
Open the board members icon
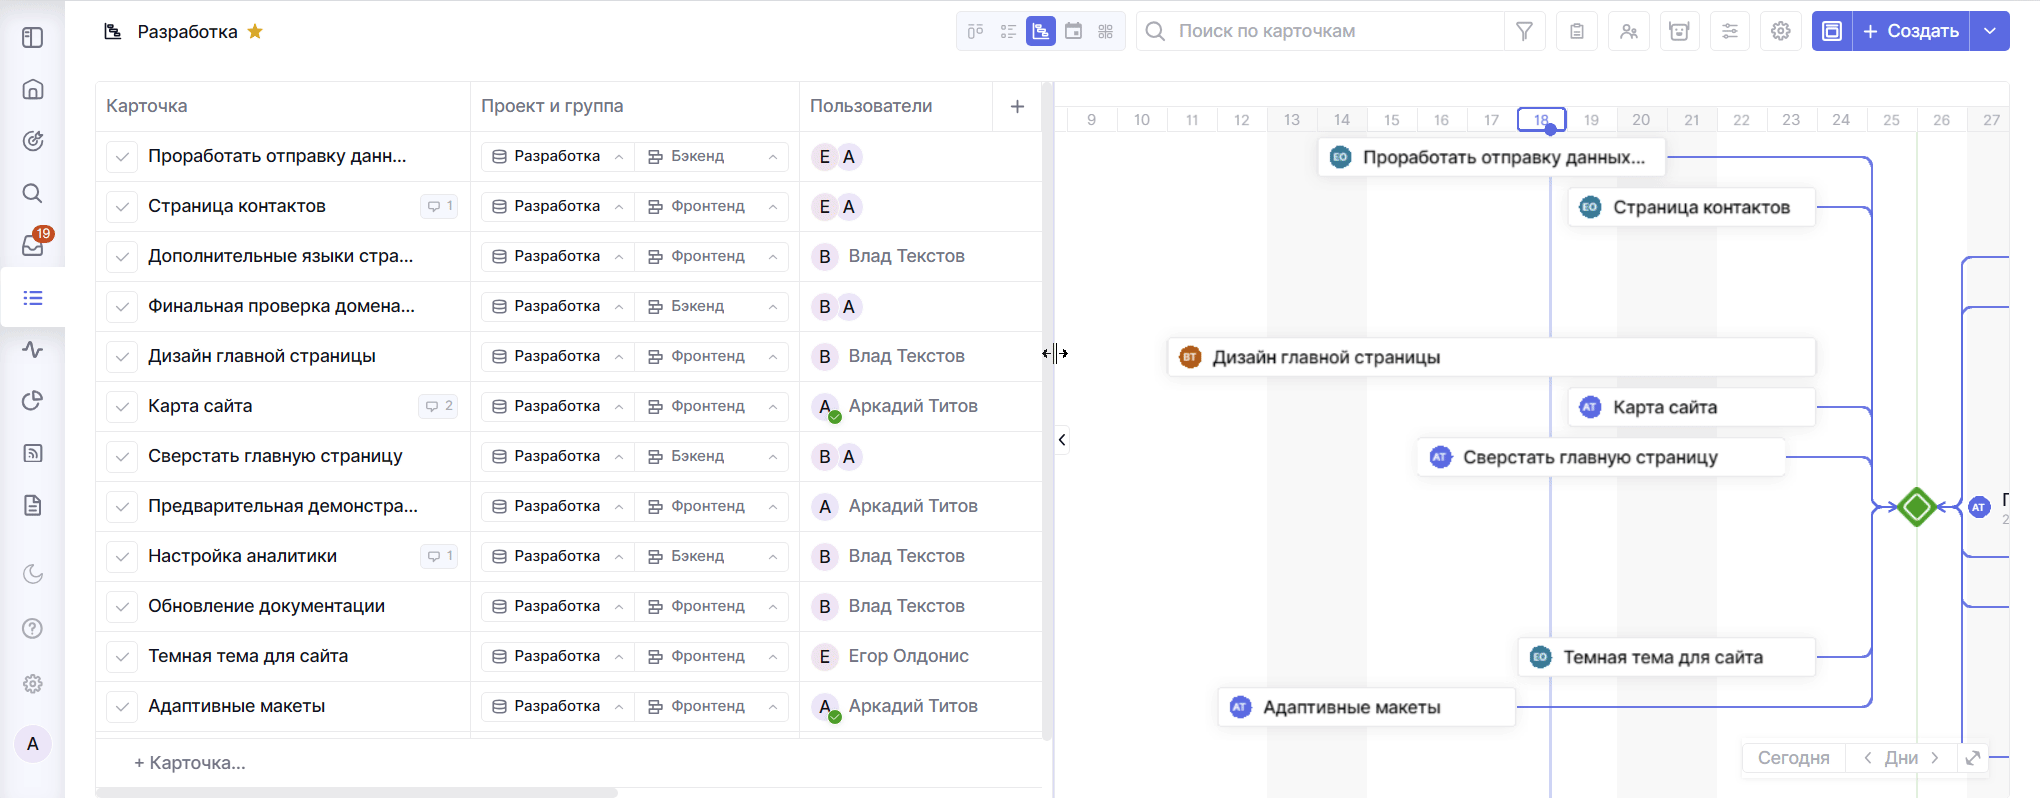click(x=1629, y=31)
